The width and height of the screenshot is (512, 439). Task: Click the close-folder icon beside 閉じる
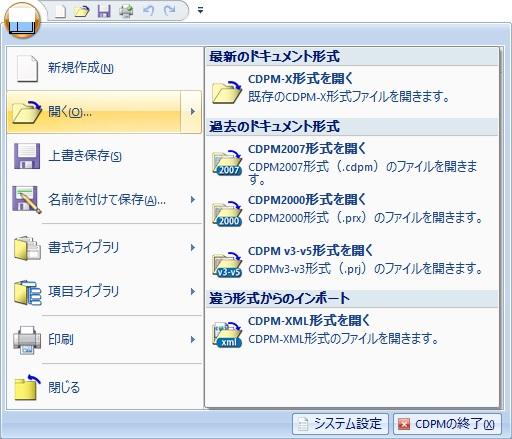(28, 387)
